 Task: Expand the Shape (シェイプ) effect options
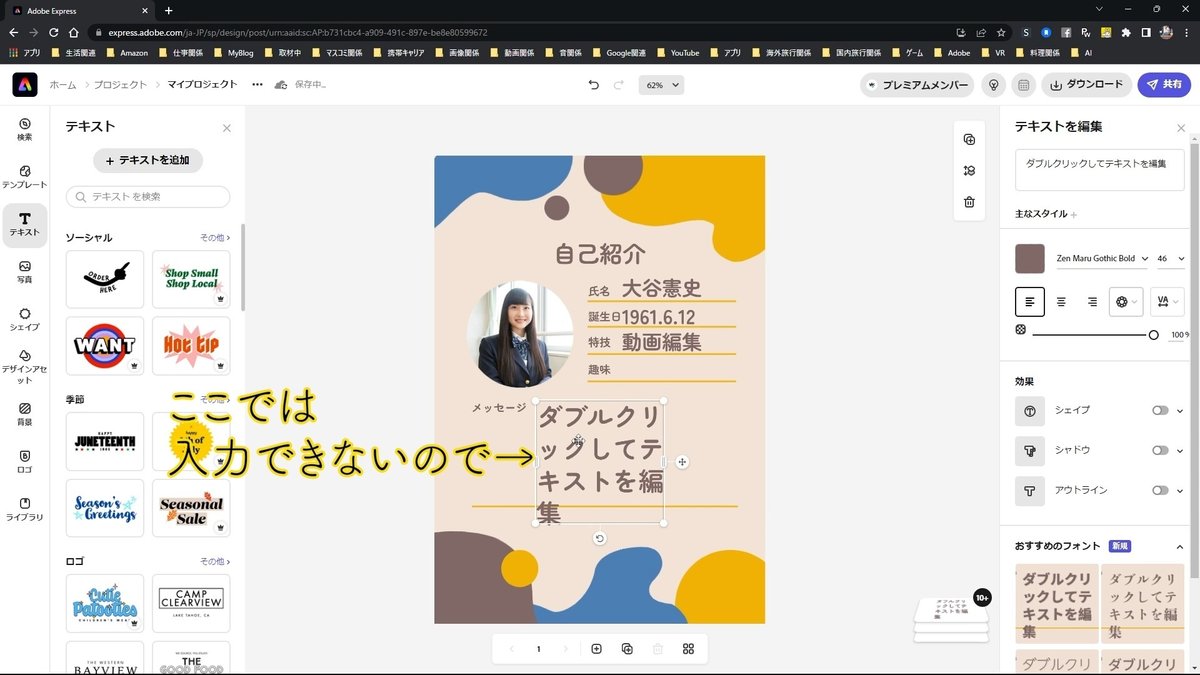[1180, 410]
